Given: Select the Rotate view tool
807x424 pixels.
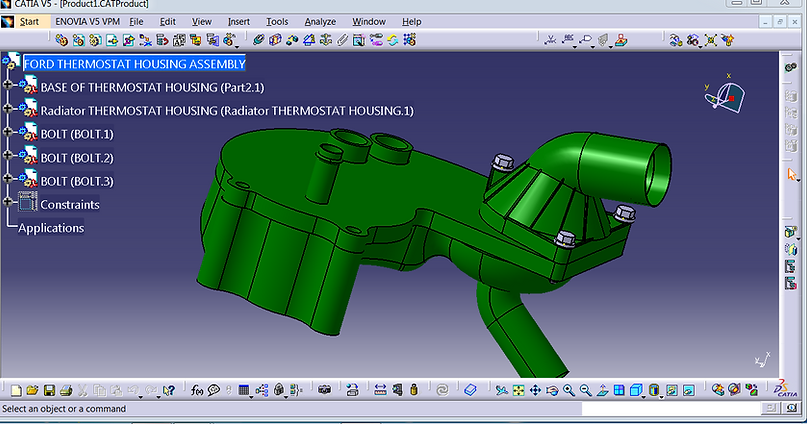Looking at the screenshot, I should (x=552, y=391).
